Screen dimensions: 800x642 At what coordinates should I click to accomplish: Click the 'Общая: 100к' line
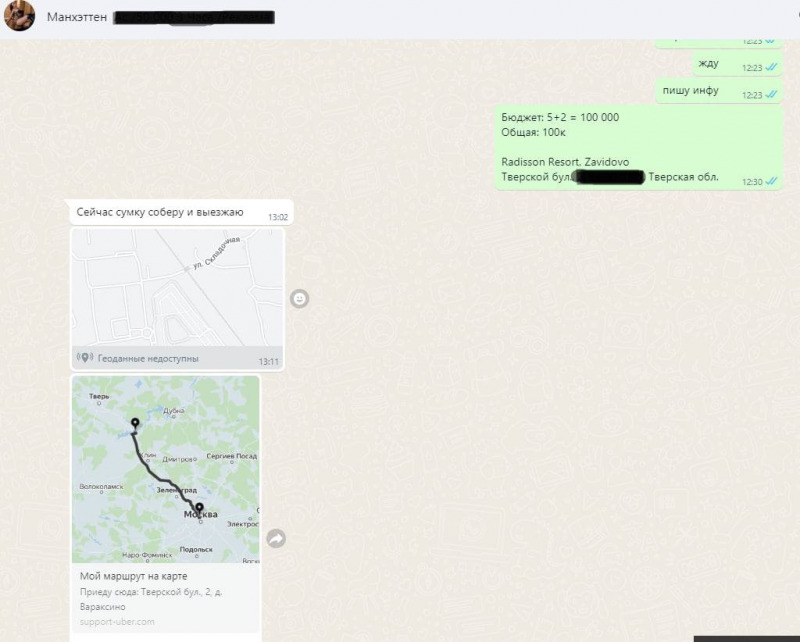point(533,132)
